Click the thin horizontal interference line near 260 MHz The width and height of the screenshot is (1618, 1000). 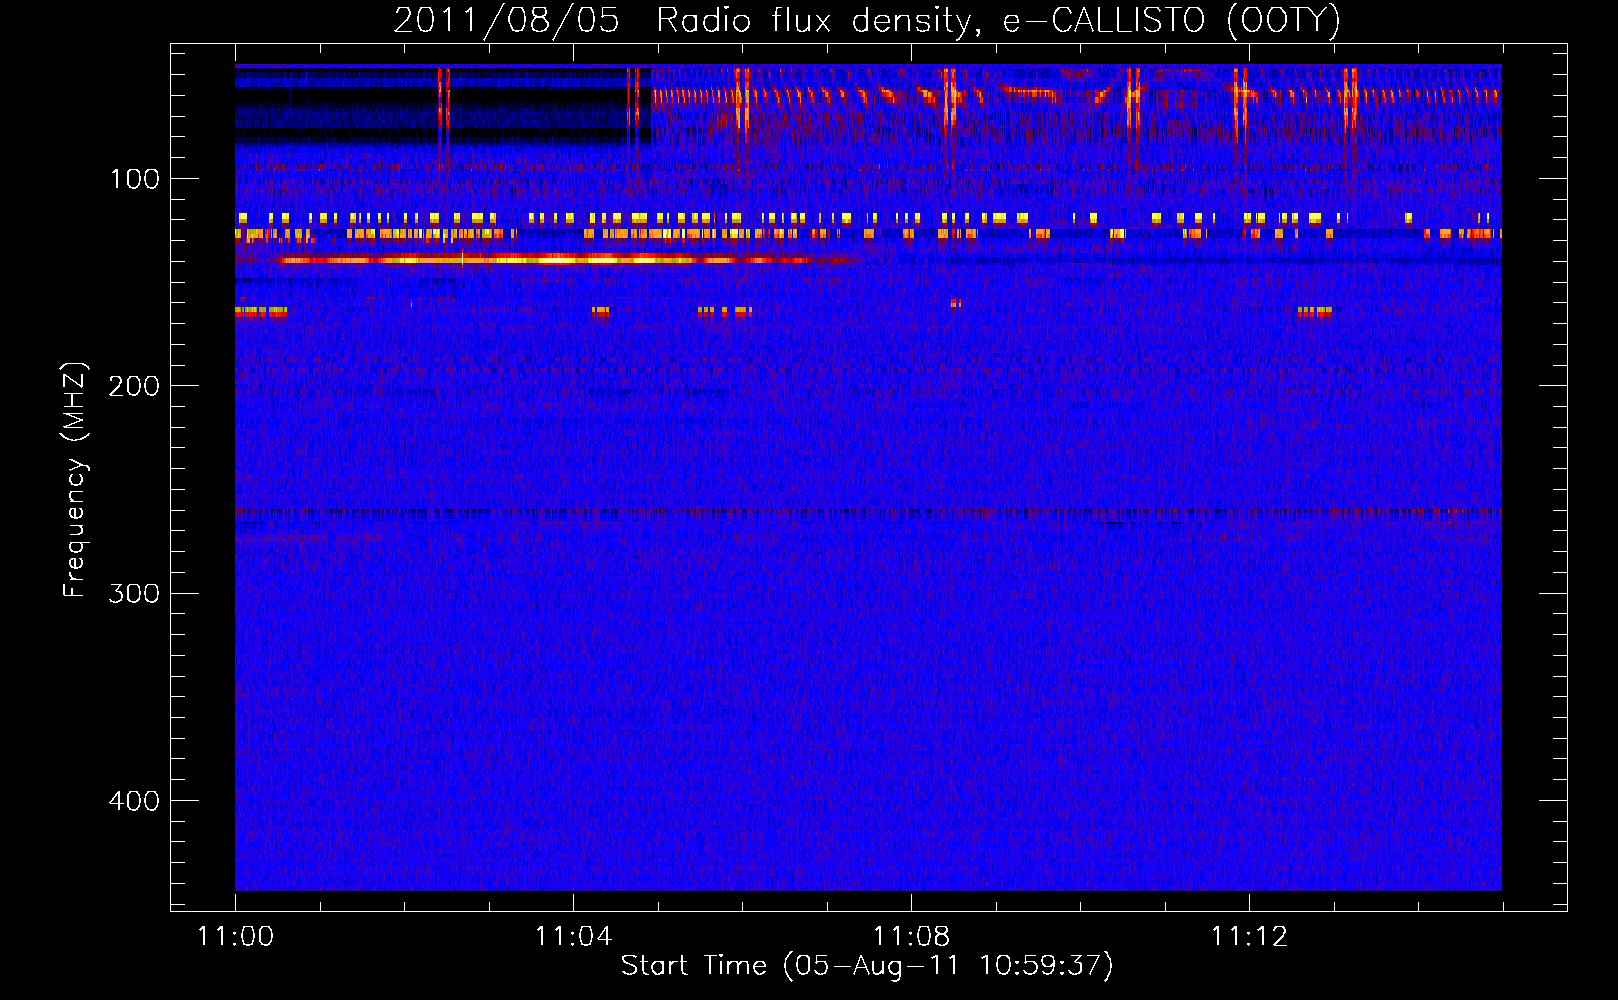[868, 513]
